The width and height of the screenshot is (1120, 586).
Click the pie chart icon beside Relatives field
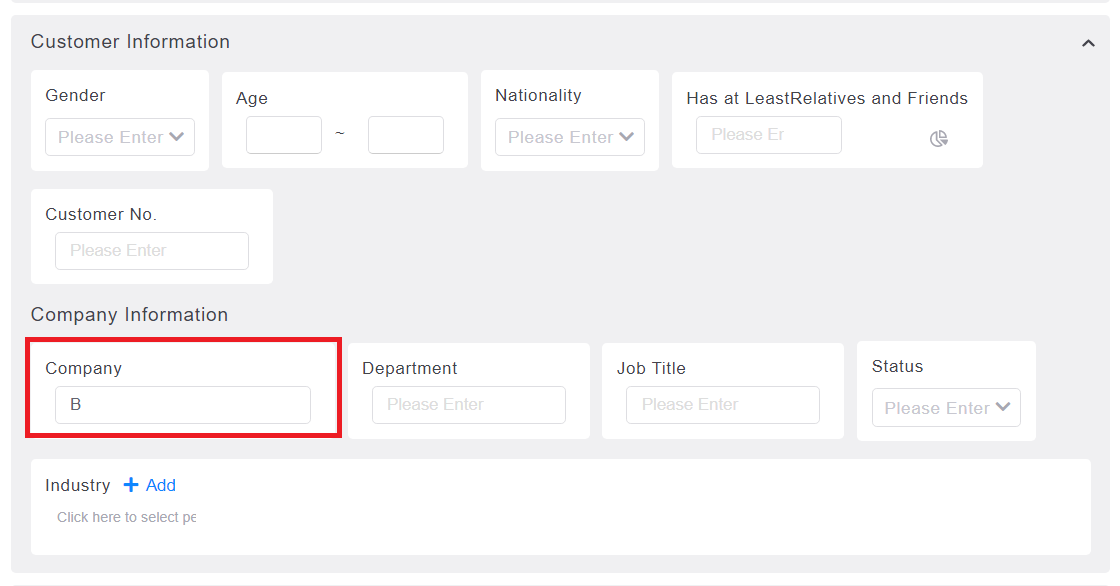point(939,139)
